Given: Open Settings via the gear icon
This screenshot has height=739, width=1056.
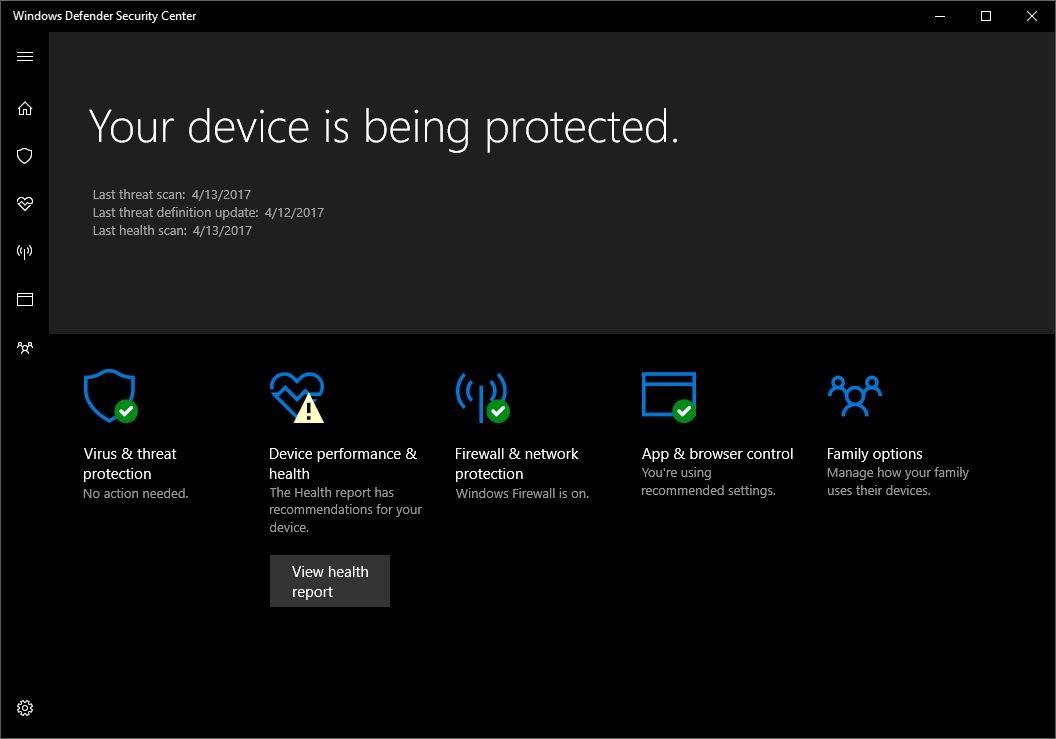Looking at the screenshot, I should (x=25, y=708).
